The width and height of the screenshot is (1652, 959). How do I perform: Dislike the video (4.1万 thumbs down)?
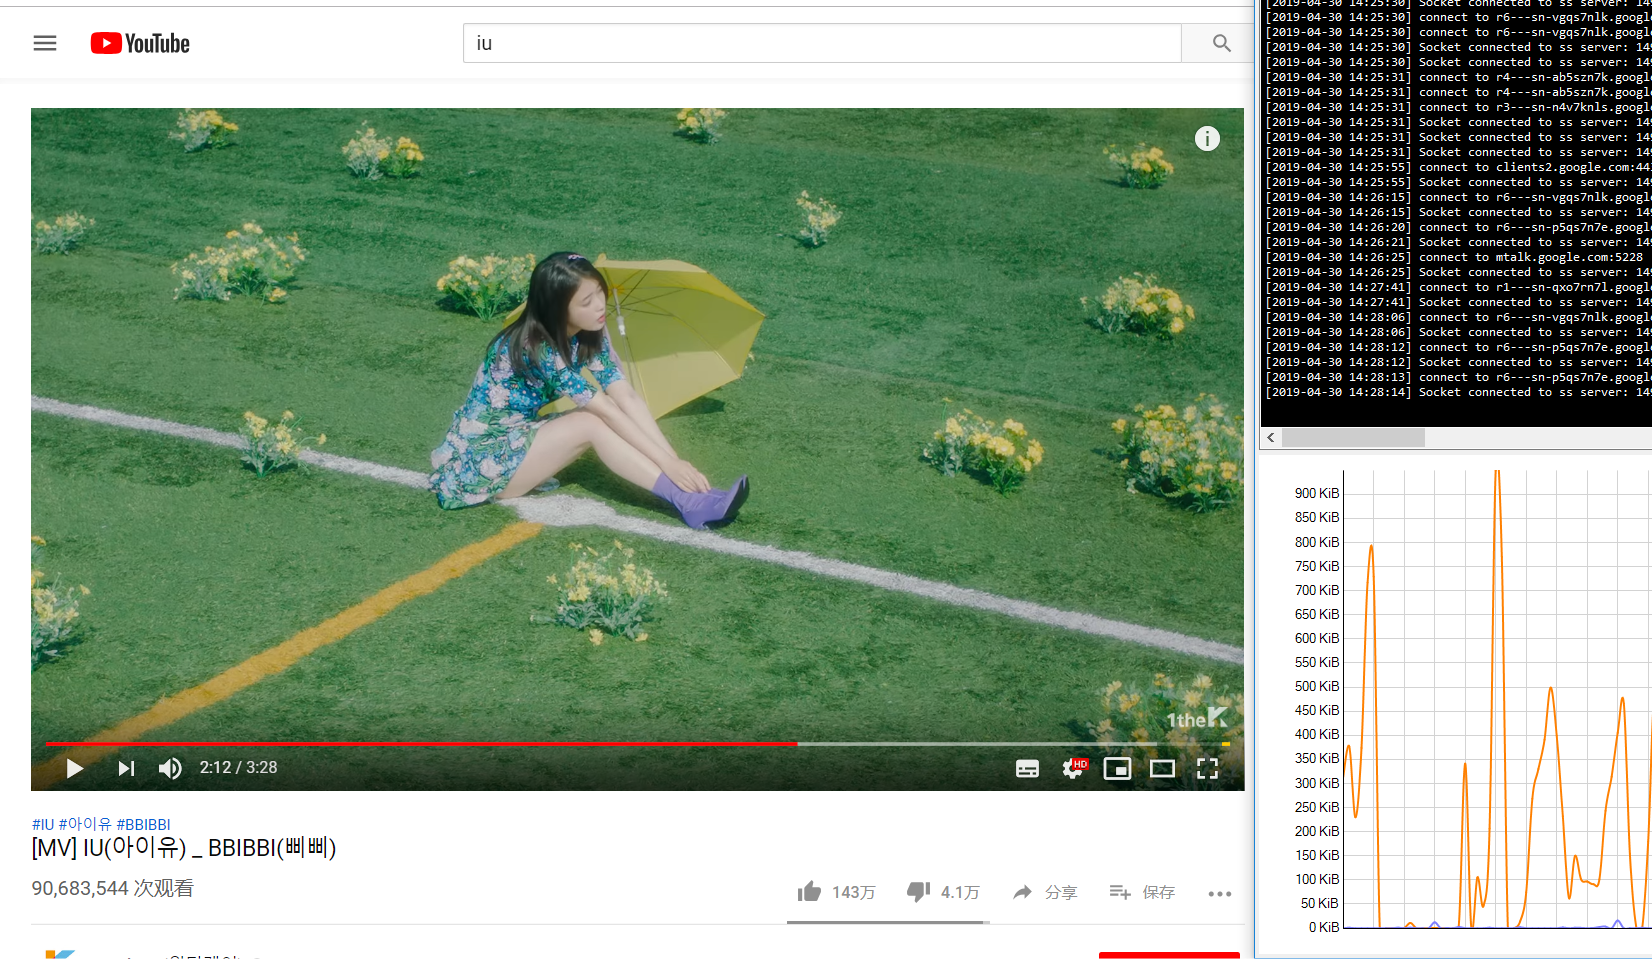943,892
